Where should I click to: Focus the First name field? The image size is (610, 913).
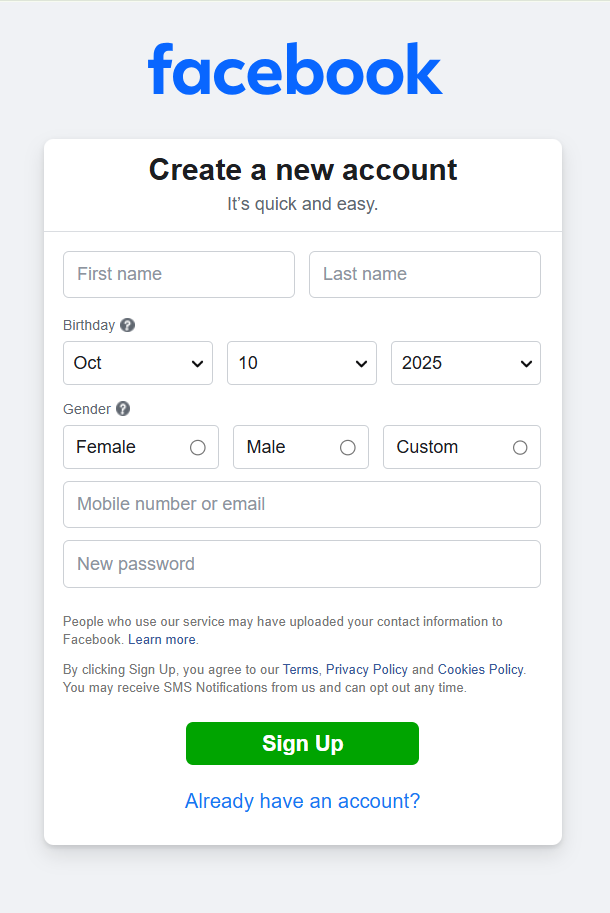tap(179, 274)
